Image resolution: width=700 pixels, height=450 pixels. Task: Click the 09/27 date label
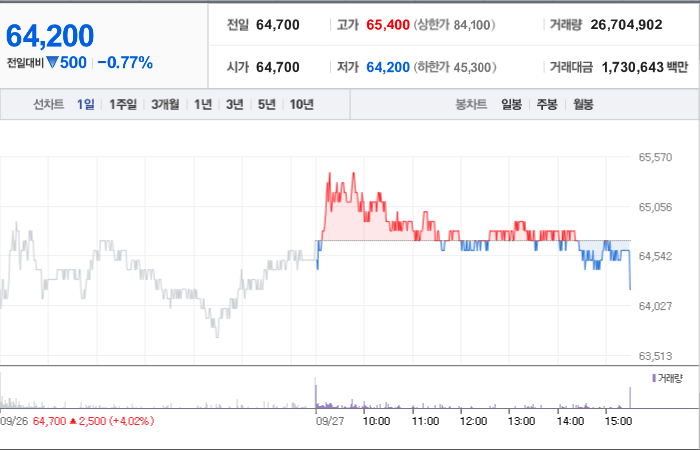(330, 421)
